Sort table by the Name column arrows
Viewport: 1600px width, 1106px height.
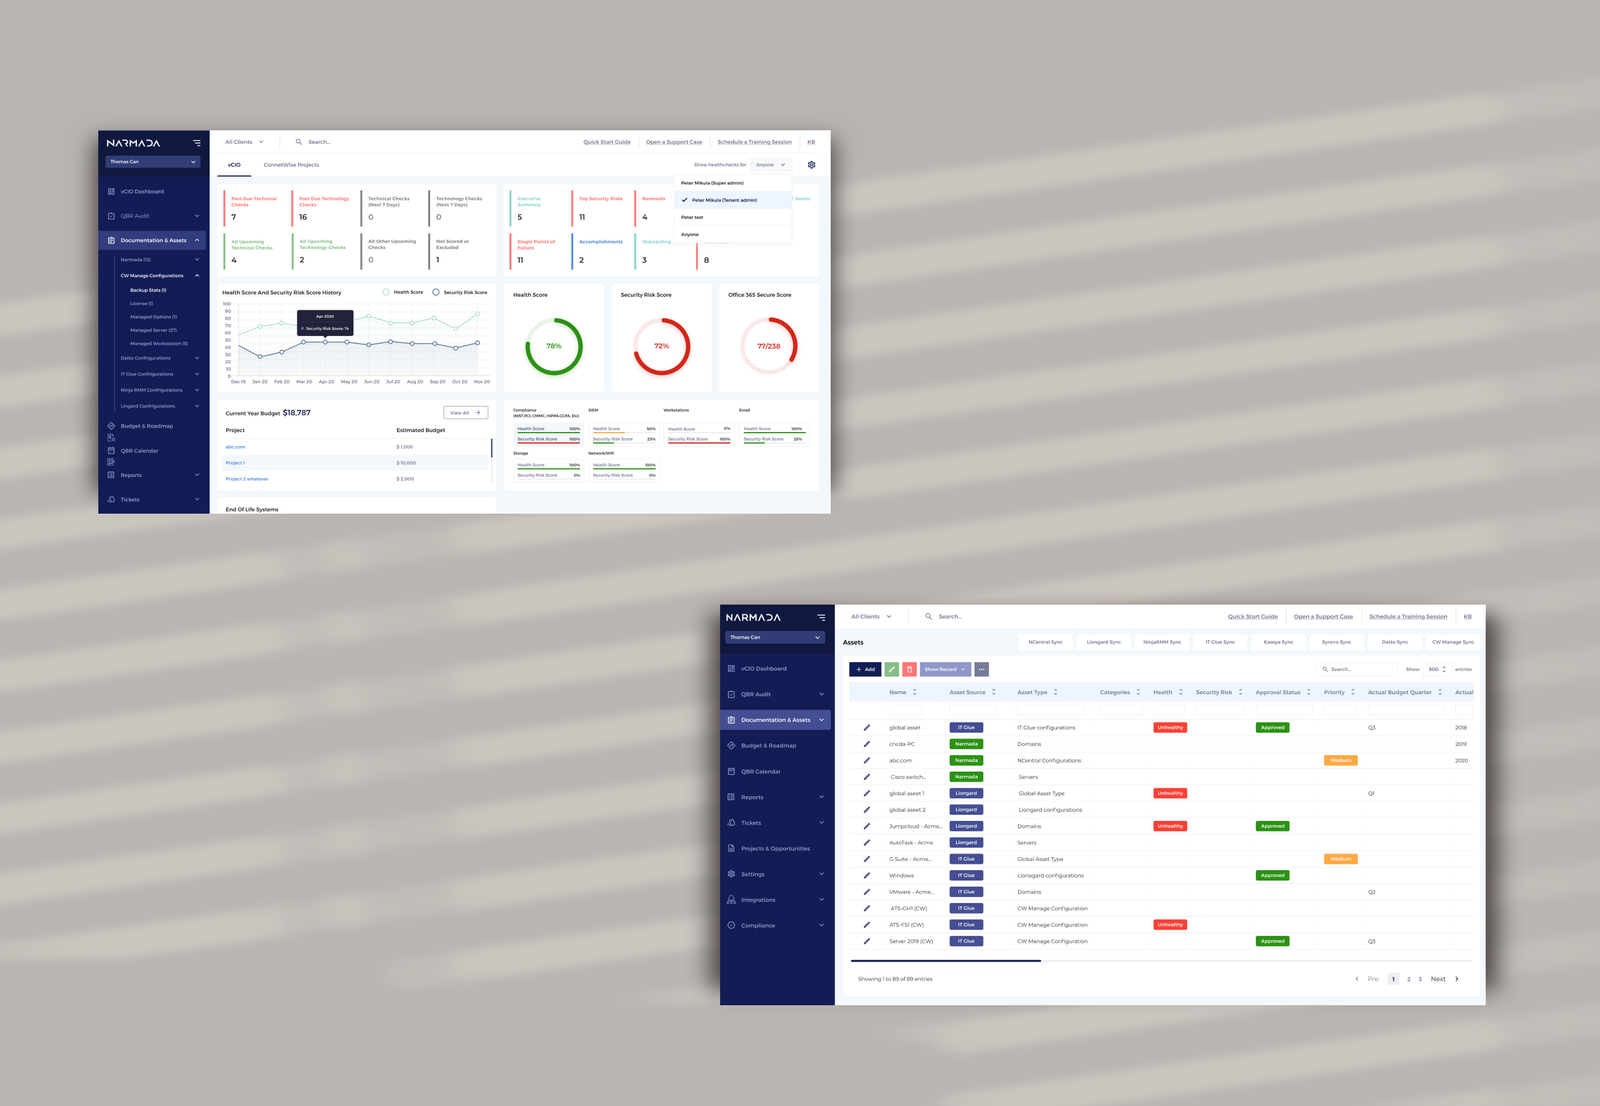914,692
